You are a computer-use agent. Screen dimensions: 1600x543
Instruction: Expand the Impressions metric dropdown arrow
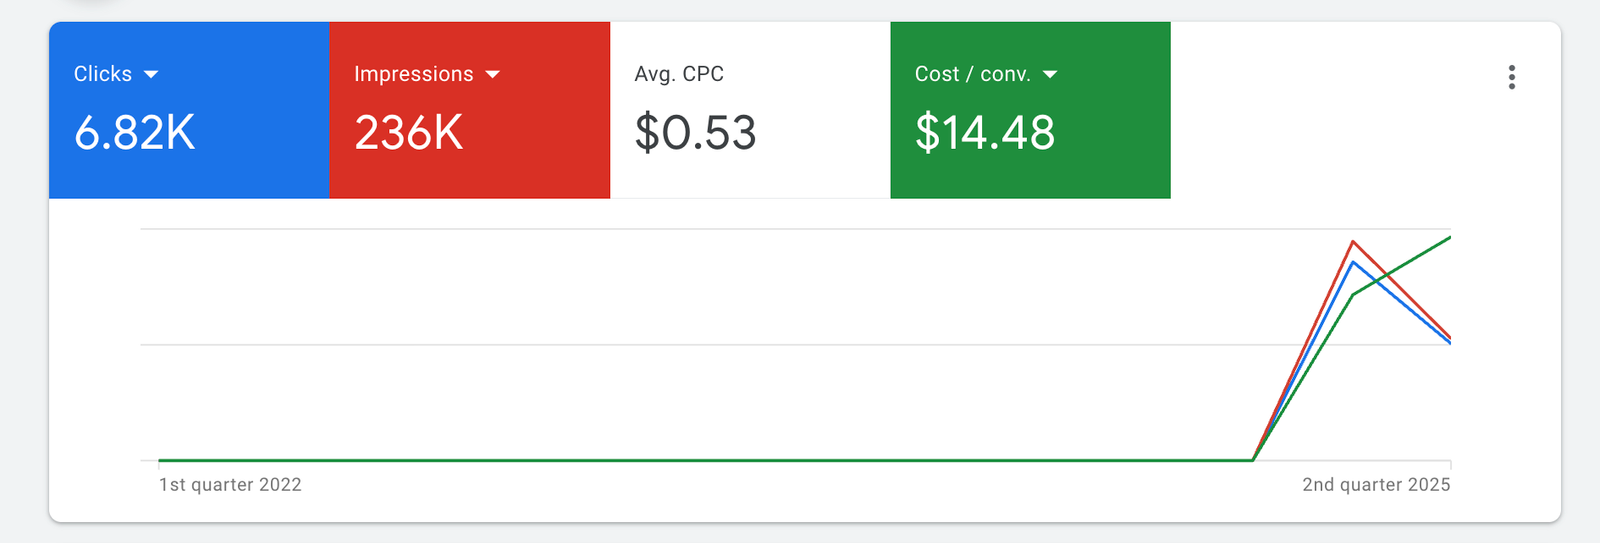coord(492,75)
